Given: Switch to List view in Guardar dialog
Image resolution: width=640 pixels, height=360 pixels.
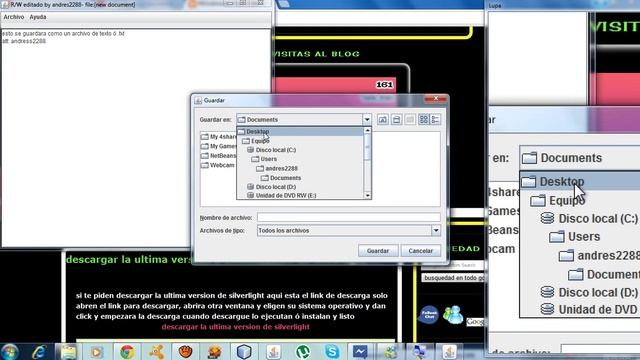Looking at the screenshot, I should pyautogui.click(x=424, y=120).
